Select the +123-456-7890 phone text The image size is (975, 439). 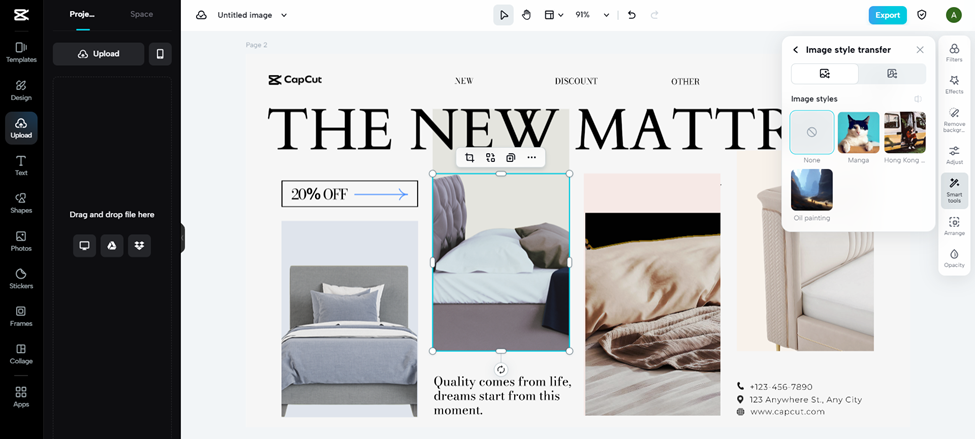pyautogui.click(x=781, y=386)
